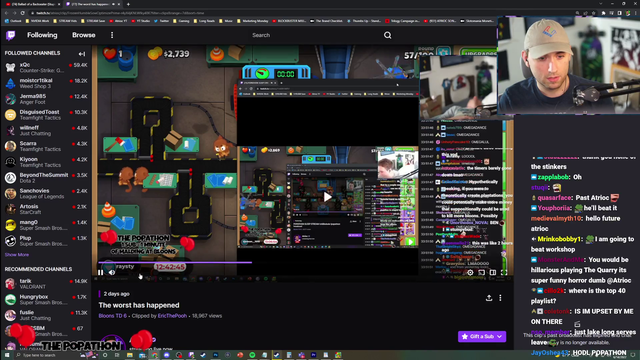The height and width of the screenshot is (360, 640).
Task: Open Discord from the taskbar
Action: click(x=167, y=355)
